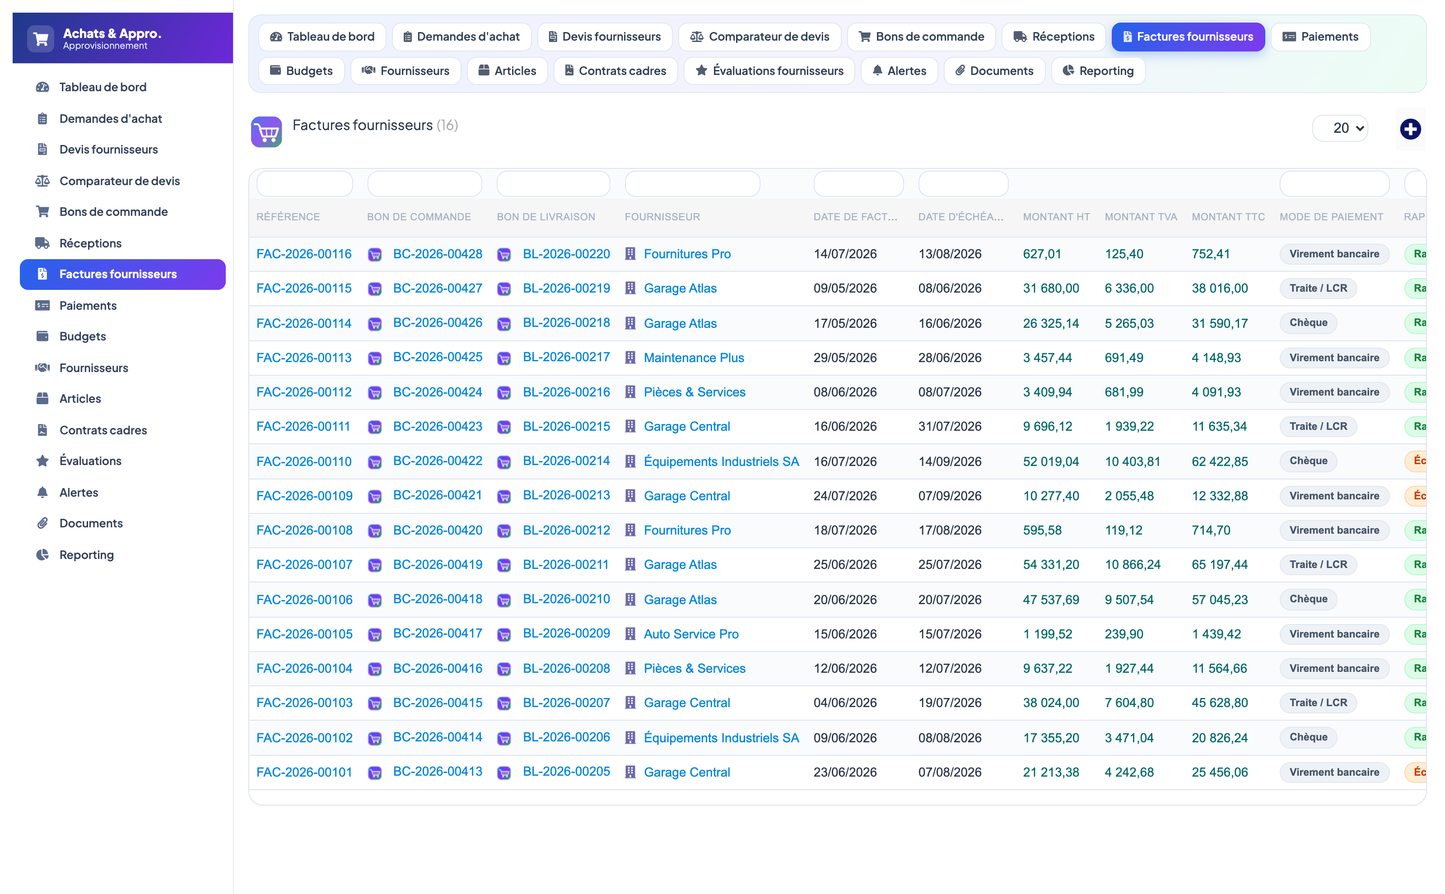Screen dimensions: 1445x894
Task: Open the Demandes d'achat sidebar item
Action: pyautogui.click(x=123, y=119)
